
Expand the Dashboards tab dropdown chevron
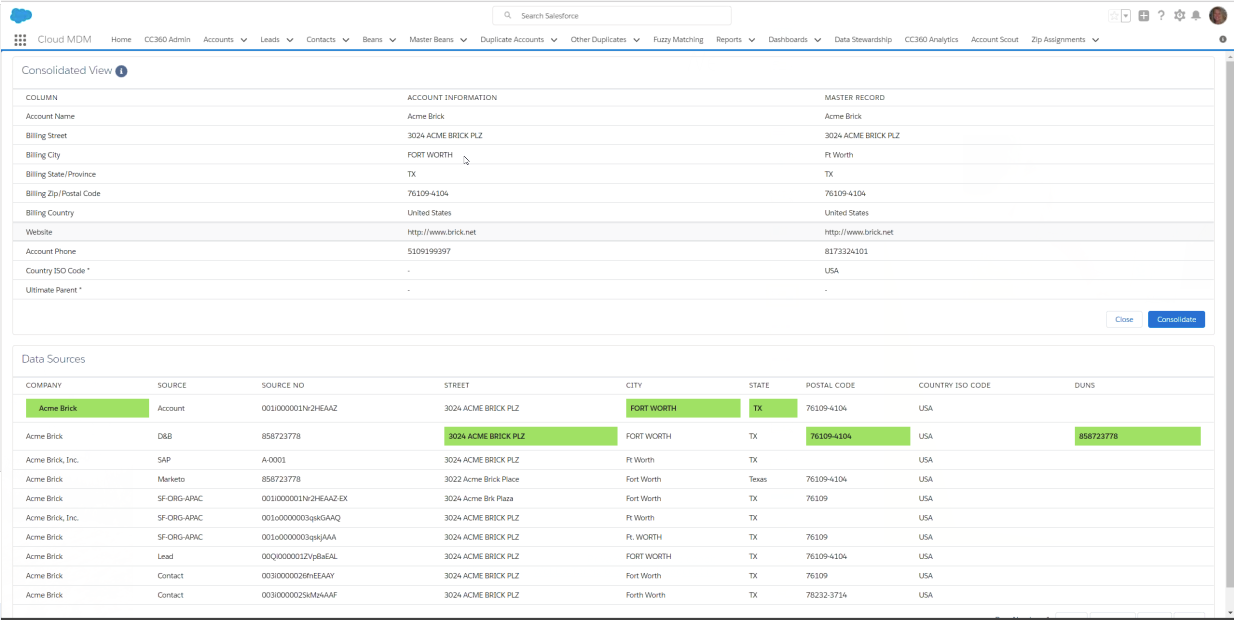[x=817, y=40]
